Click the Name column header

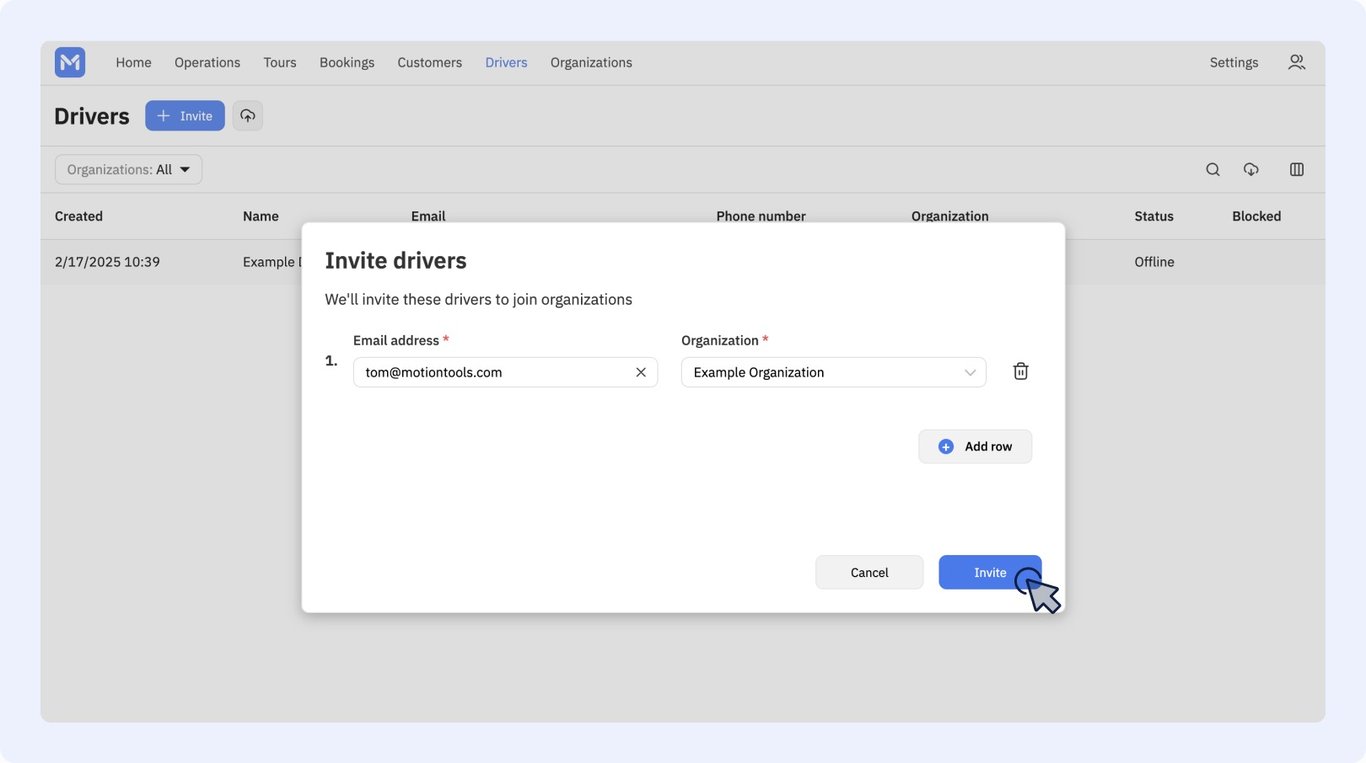[x=261, y=216]
